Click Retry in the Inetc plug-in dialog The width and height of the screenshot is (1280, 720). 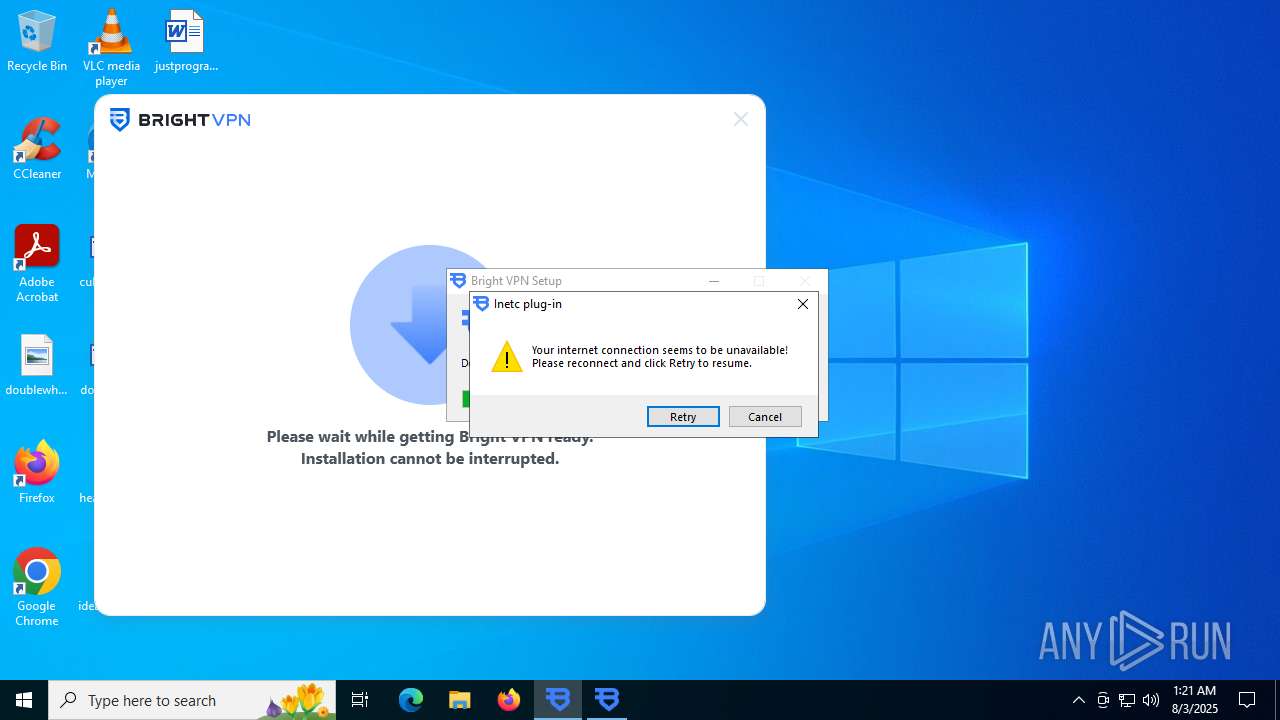coord(683,417)
